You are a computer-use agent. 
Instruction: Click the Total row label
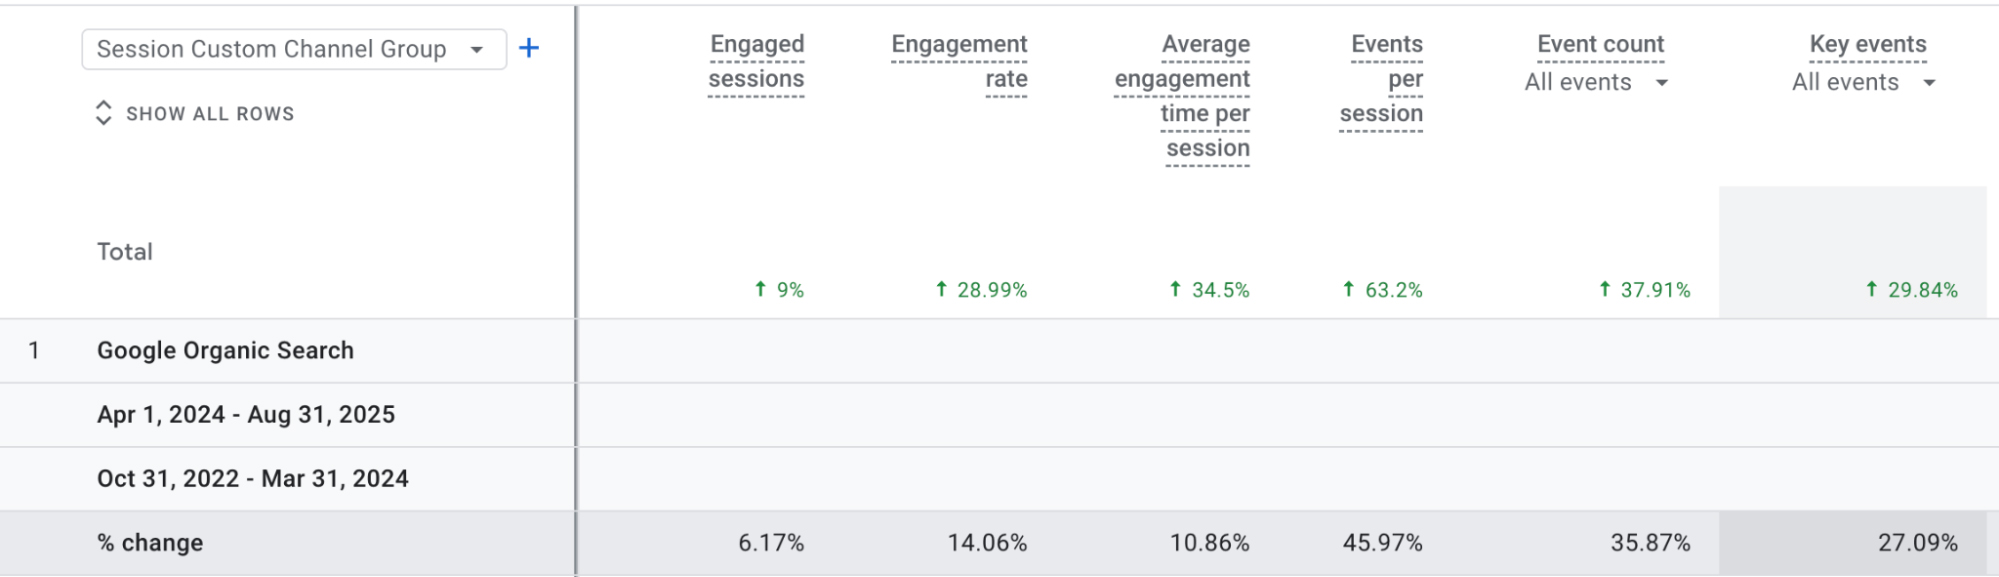(125, 252)
